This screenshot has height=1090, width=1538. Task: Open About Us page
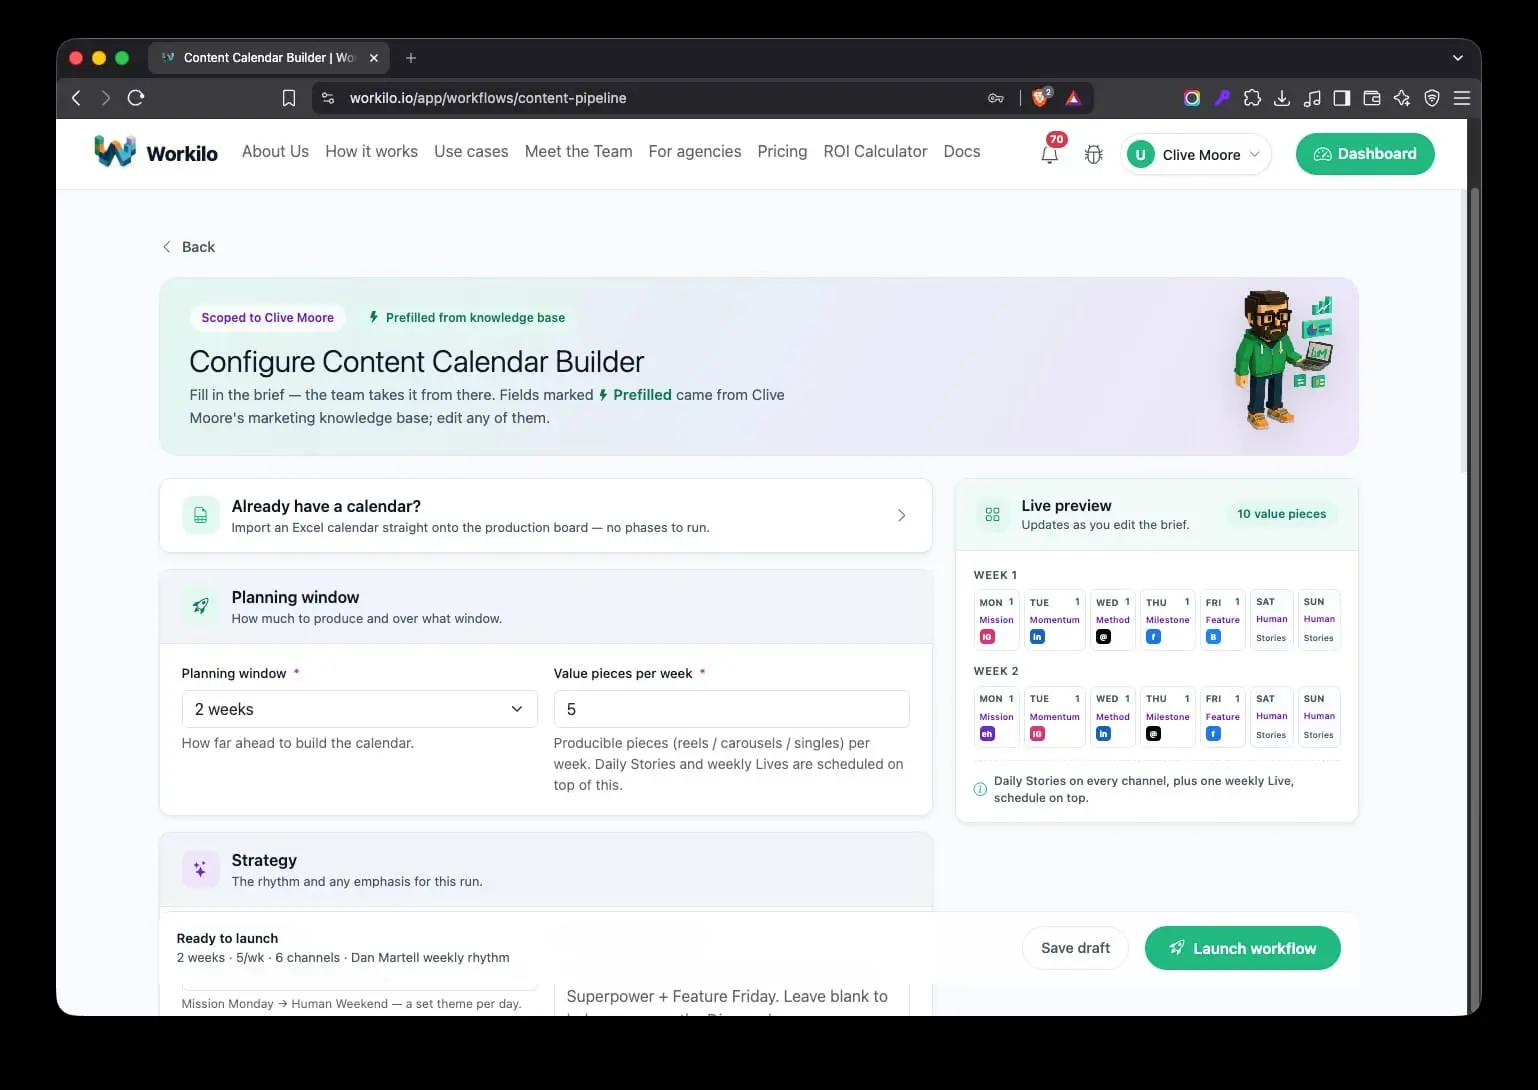[275, 152]
